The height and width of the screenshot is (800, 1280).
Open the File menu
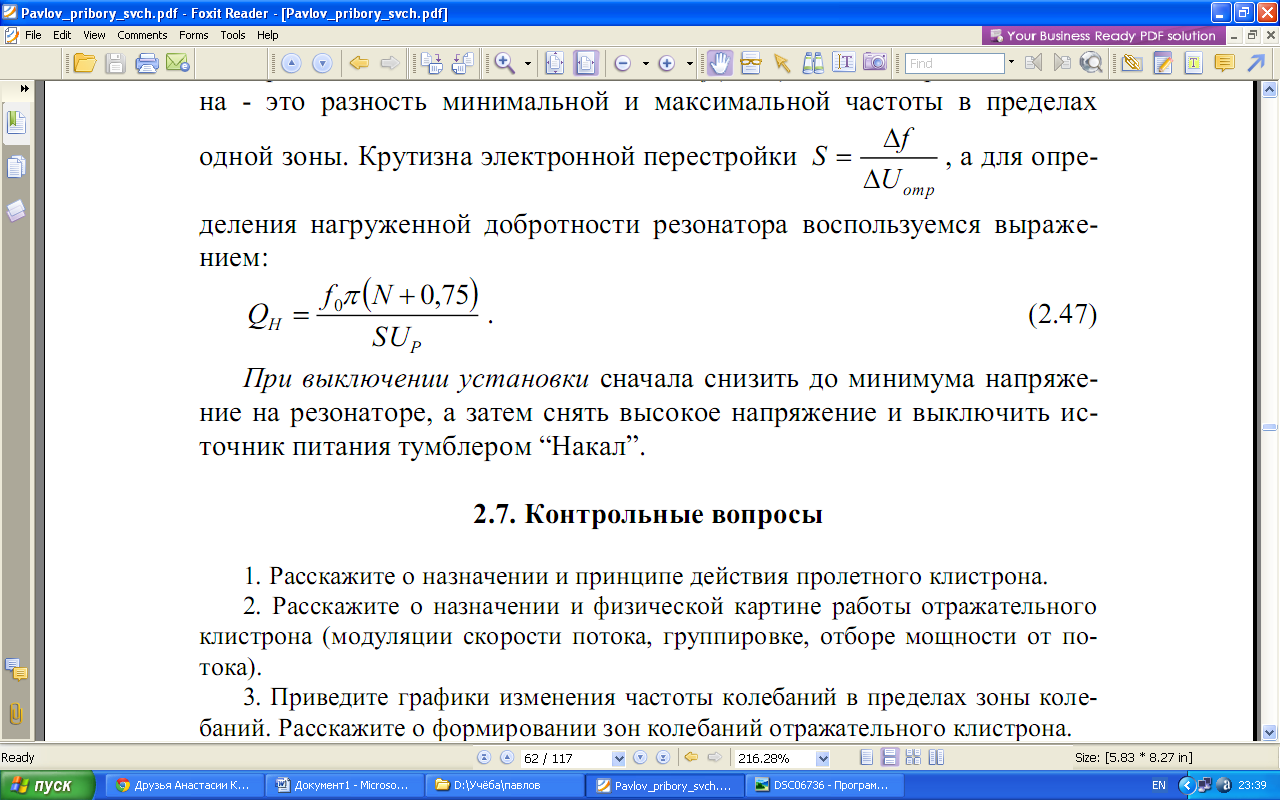(x=33, y=35)
